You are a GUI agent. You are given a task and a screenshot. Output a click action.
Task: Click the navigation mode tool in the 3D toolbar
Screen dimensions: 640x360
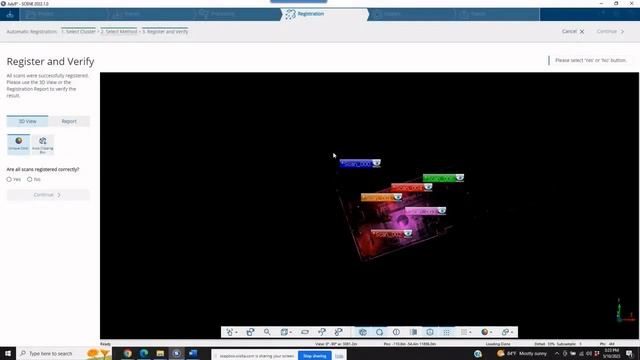point(230,332)
